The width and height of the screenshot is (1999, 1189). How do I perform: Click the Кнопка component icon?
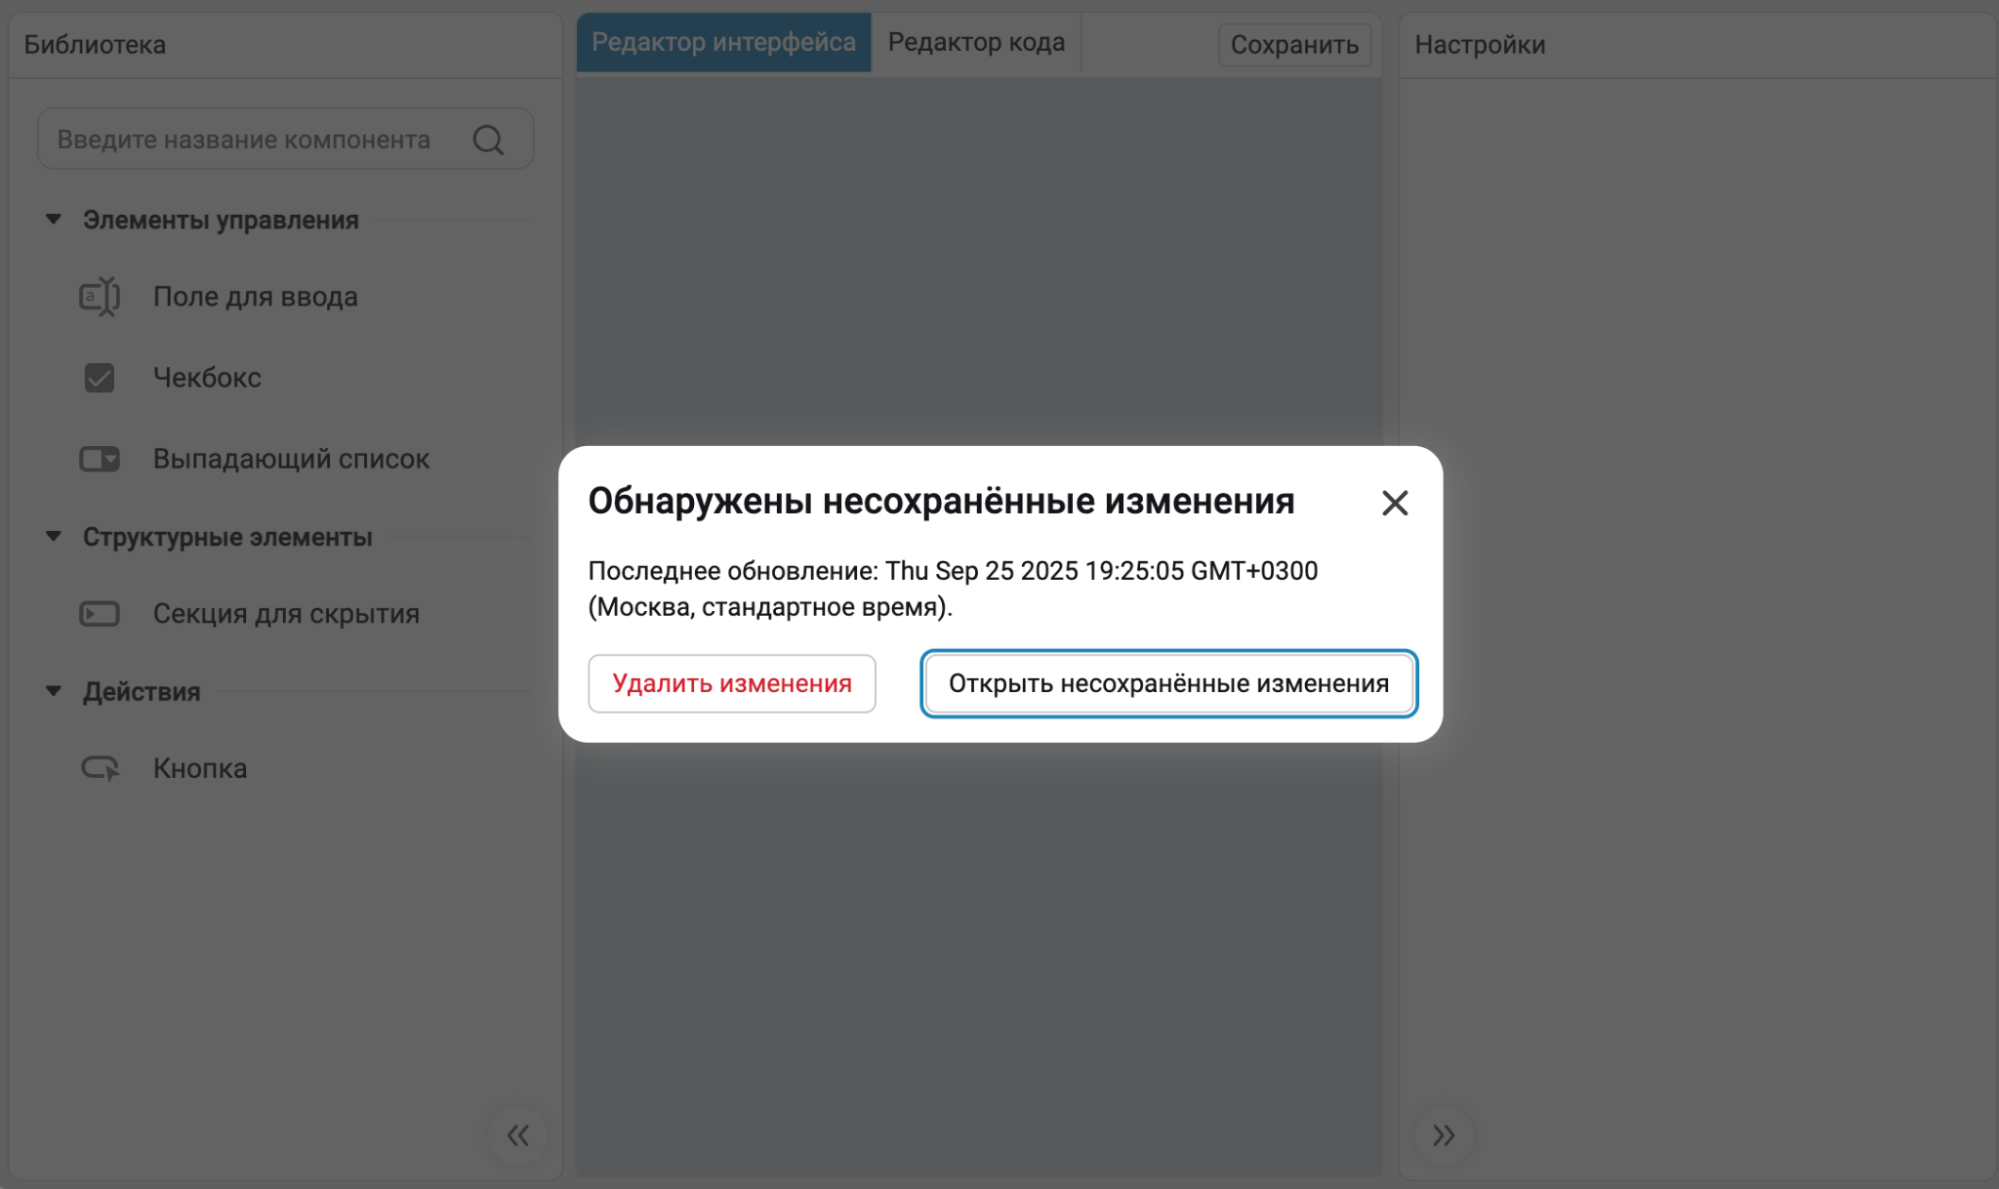point(99,768)
